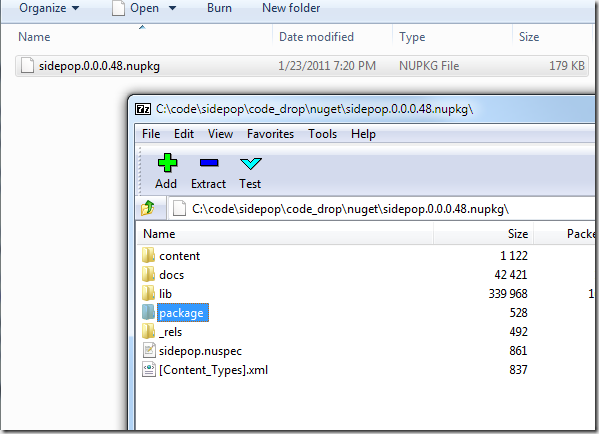
Task: Click the NUPKG File type cell
Action: (429, 66)
